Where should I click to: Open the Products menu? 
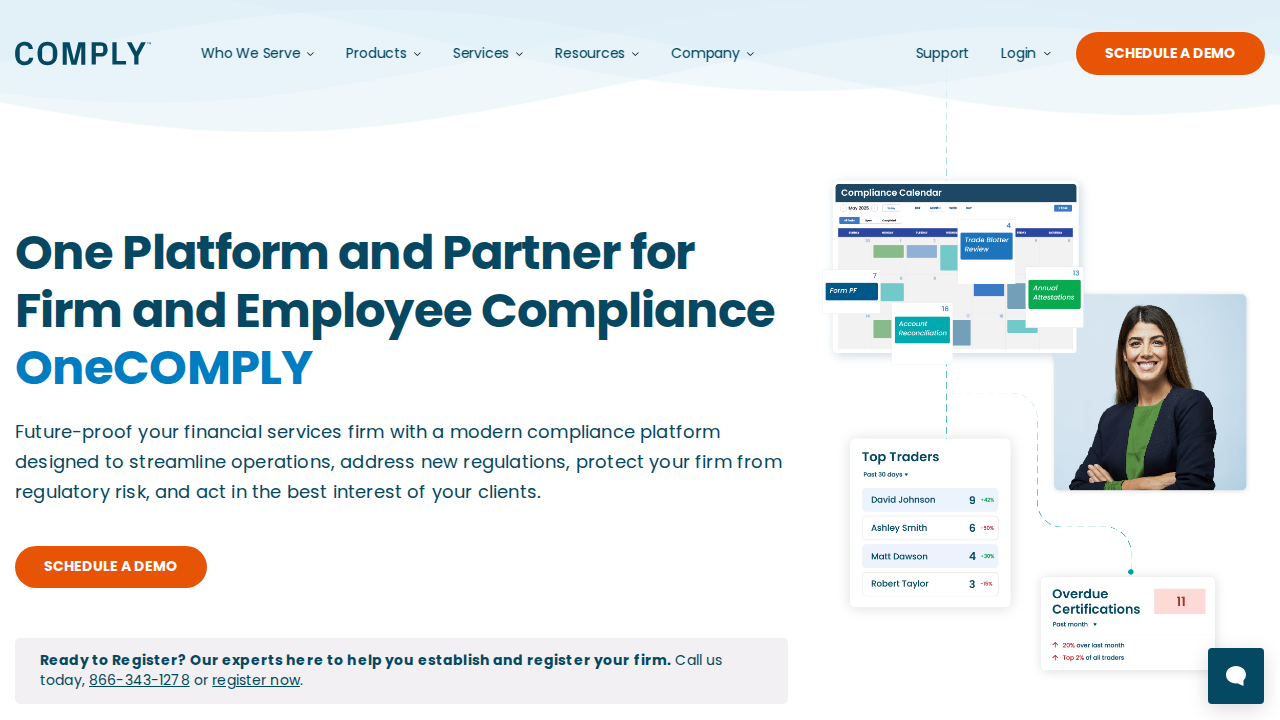[x=376, y=53]
